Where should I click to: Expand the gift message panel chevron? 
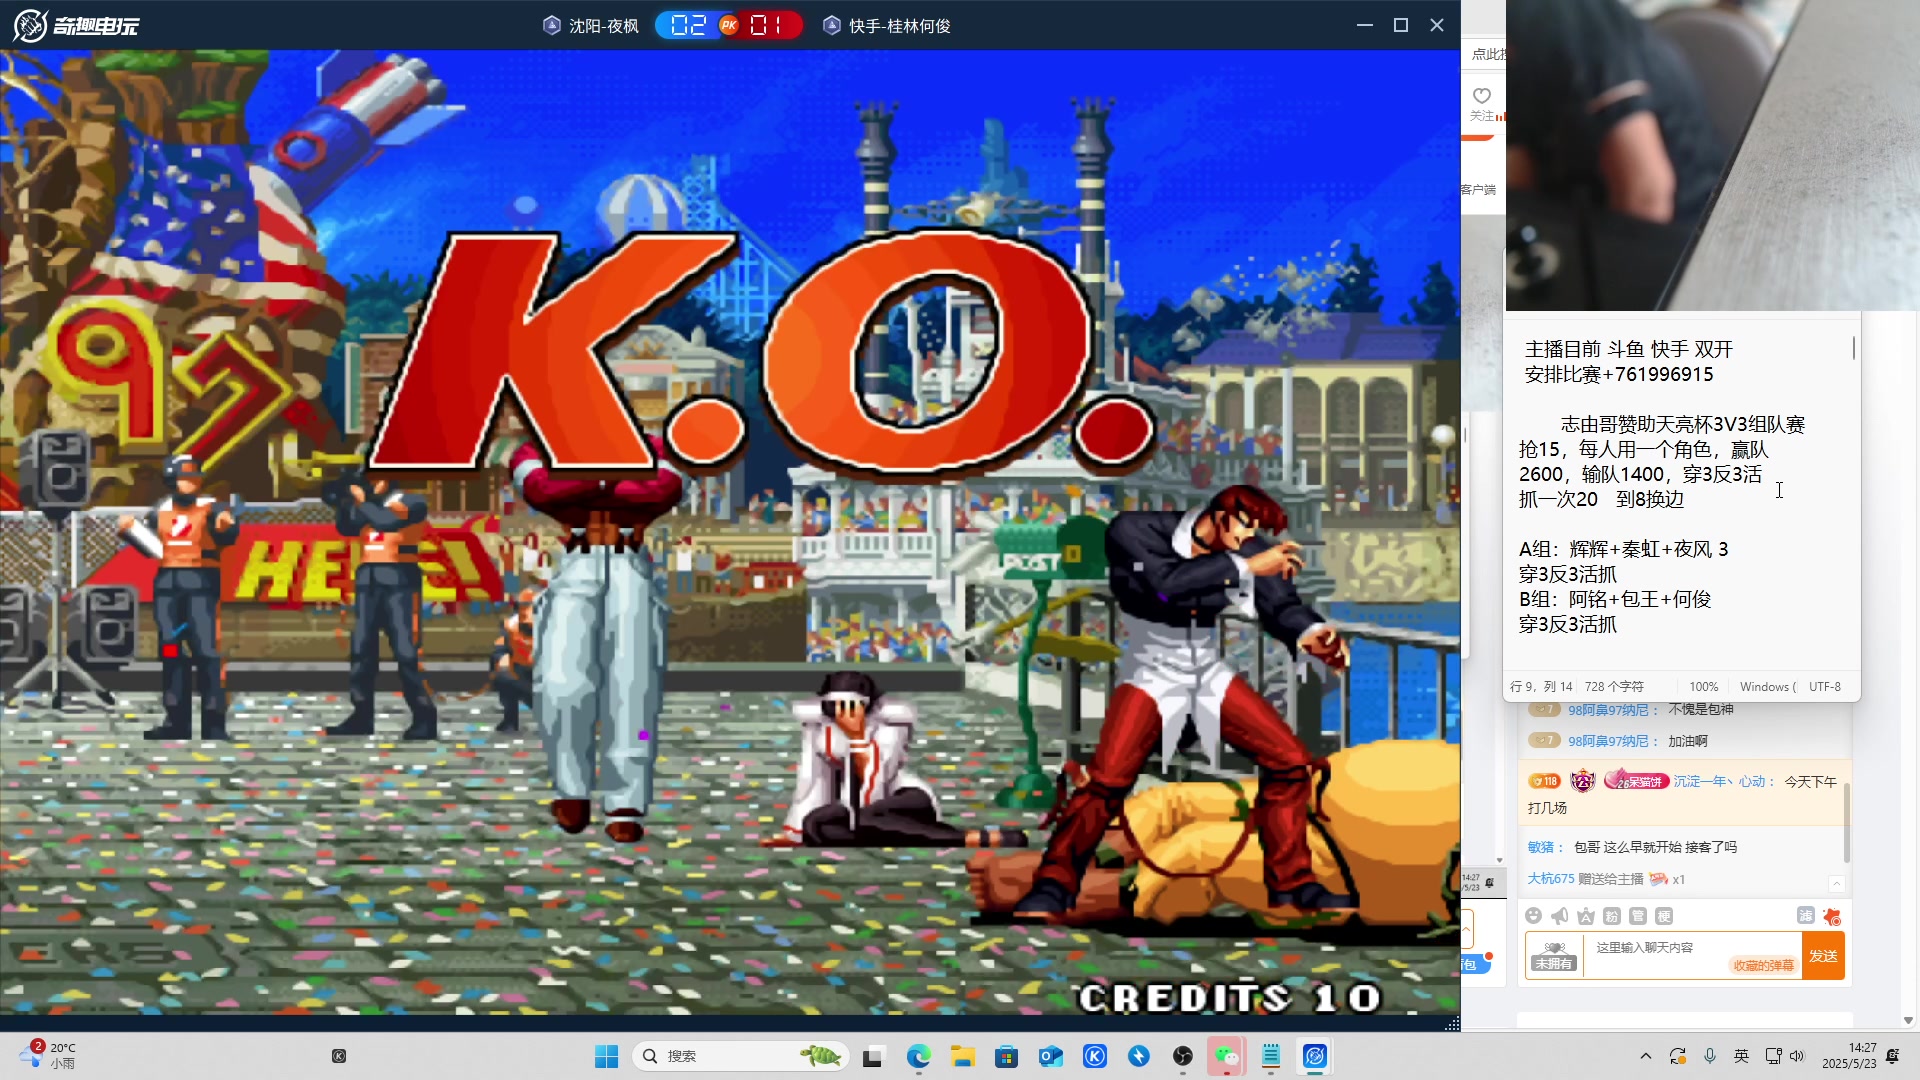(1836, 882)
